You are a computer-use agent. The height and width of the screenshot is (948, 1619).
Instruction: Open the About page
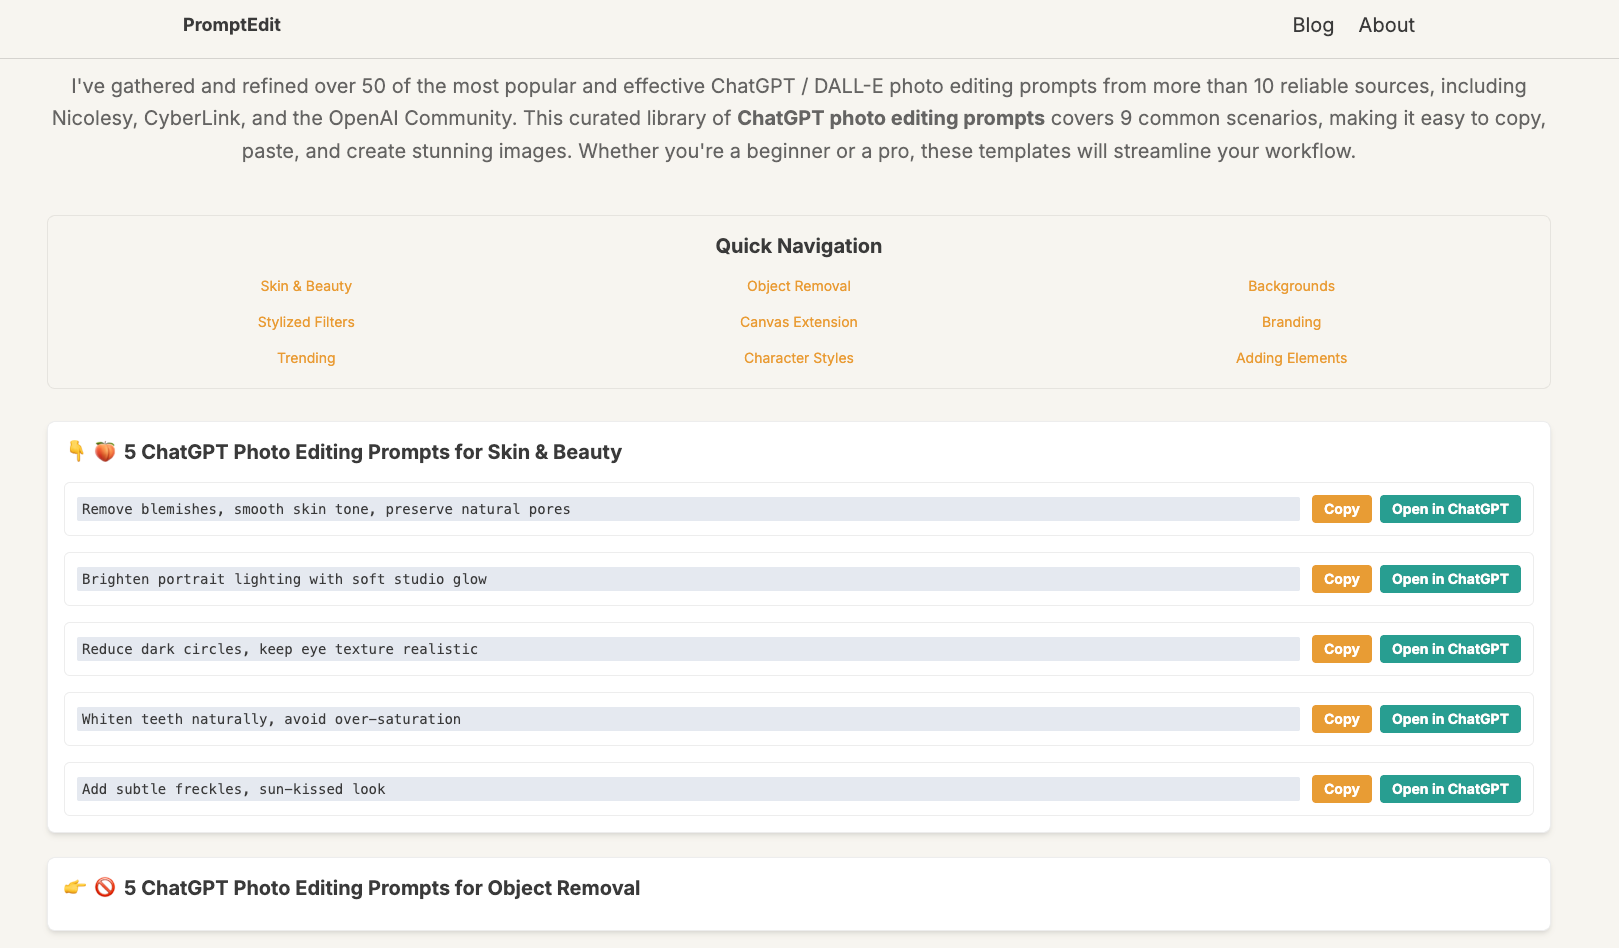[x=1386, y=25]
